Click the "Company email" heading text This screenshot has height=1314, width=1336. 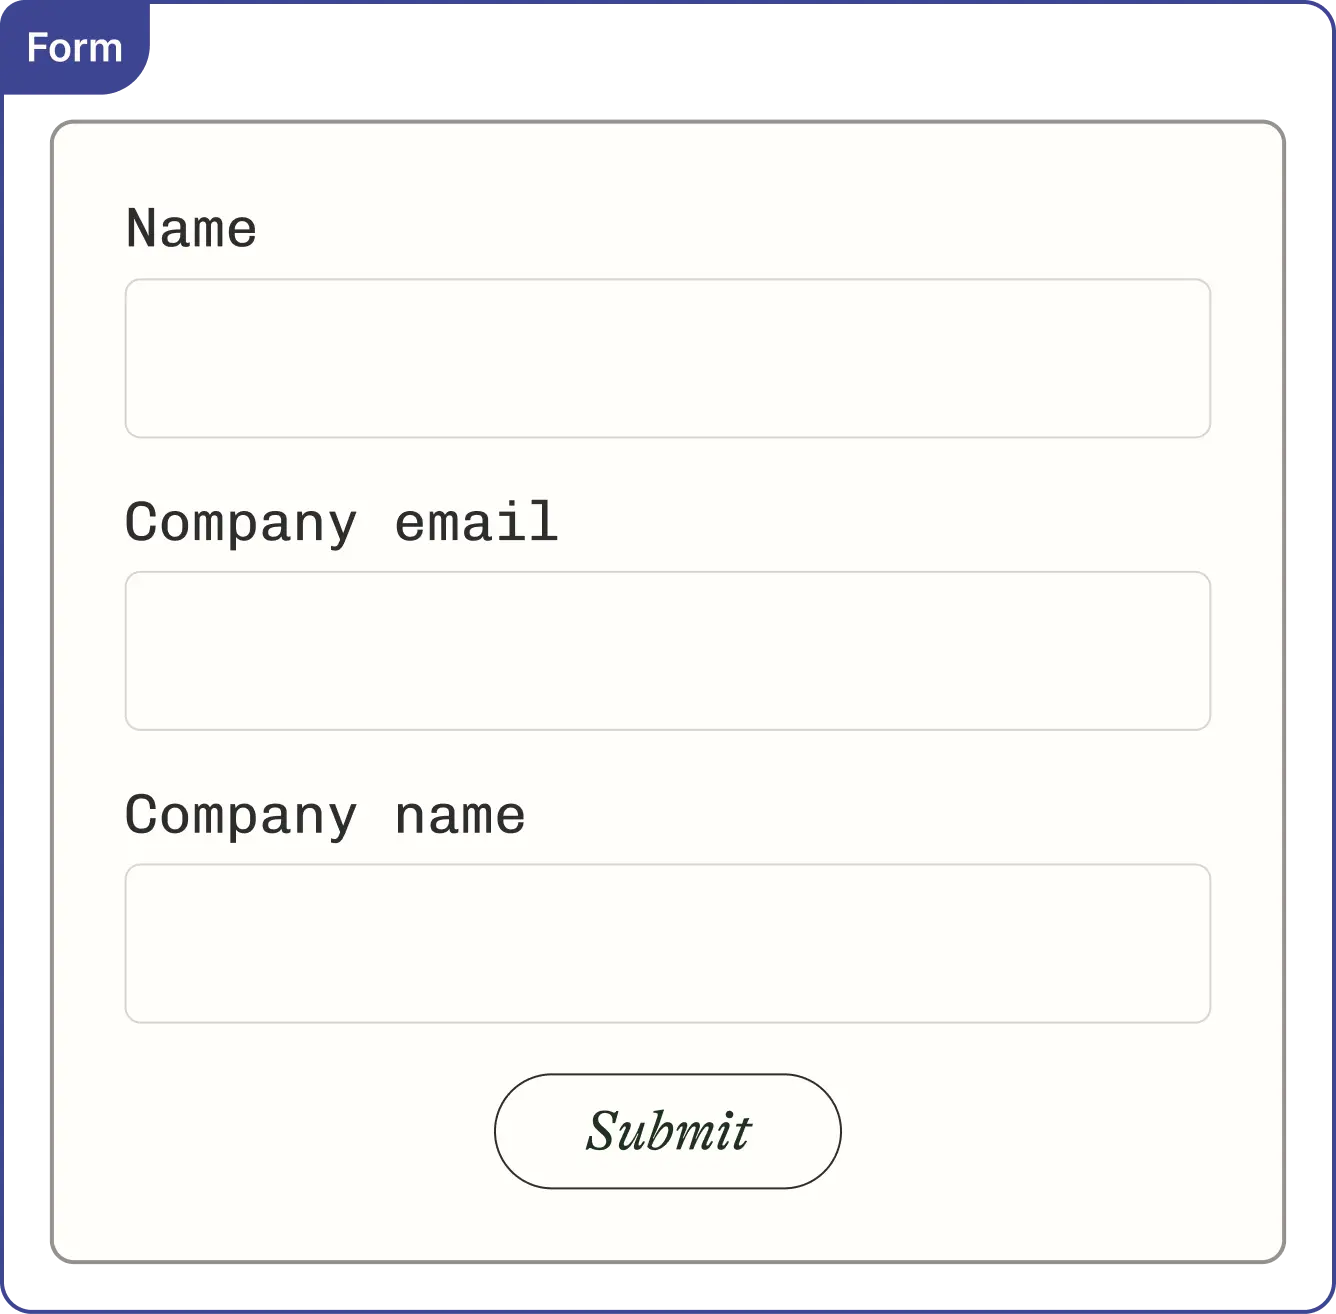341,523
